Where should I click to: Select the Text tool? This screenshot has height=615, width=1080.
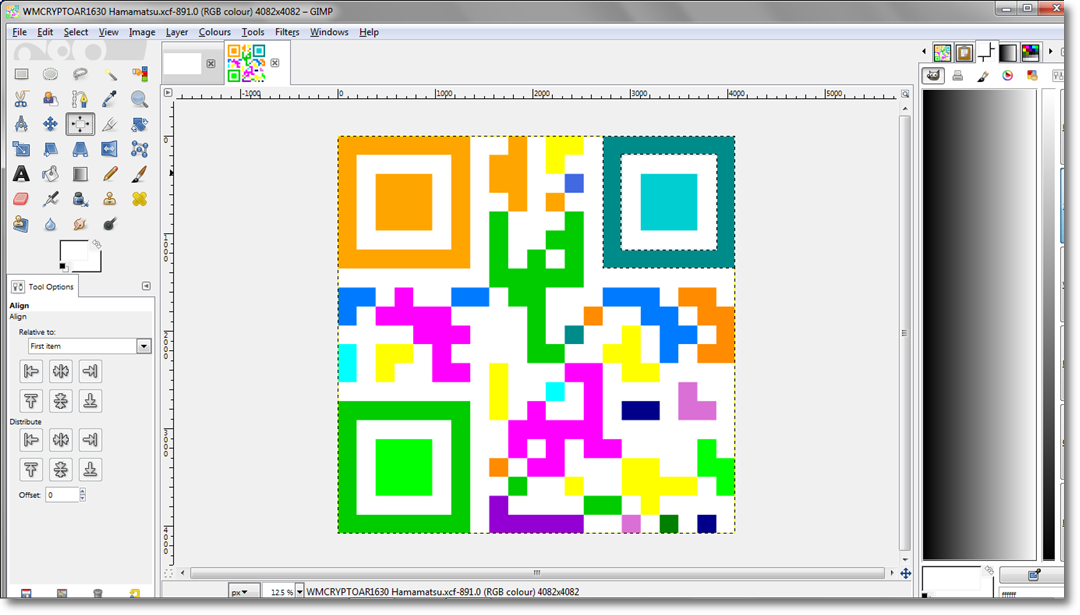coord(21,174)
